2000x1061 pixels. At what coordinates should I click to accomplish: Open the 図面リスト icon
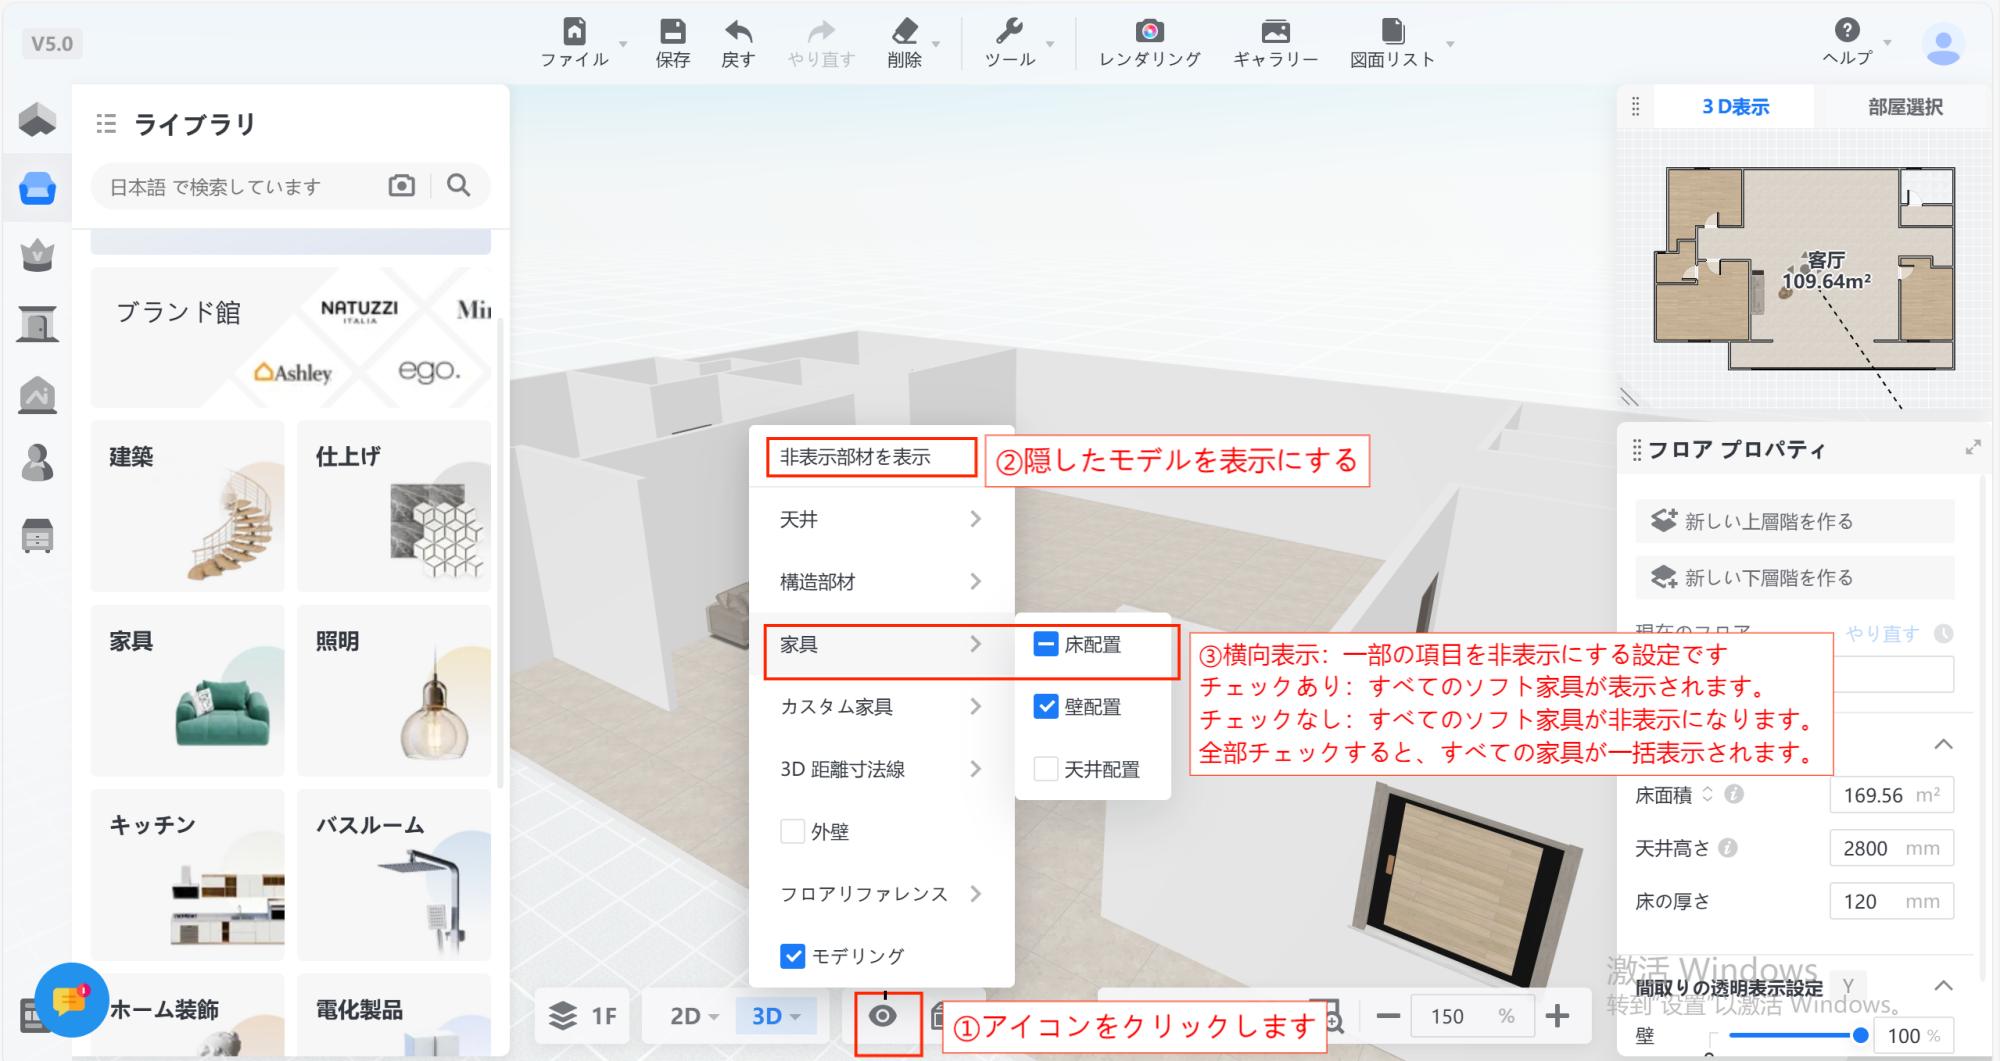1393,31
